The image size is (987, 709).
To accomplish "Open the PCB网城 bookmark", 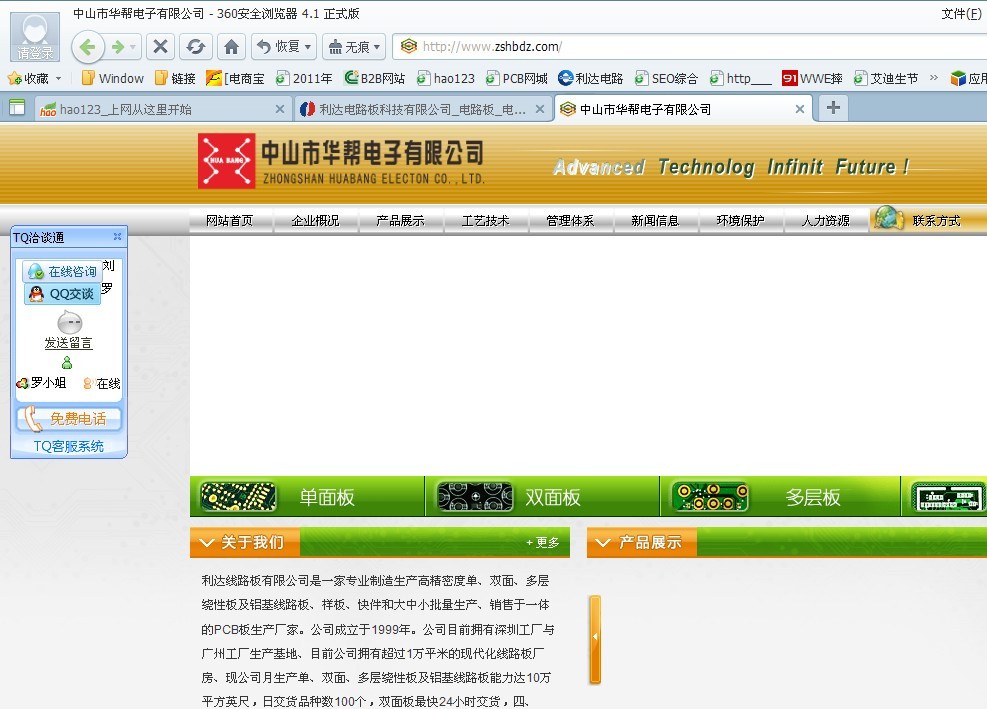I will [x=516, y=79].
